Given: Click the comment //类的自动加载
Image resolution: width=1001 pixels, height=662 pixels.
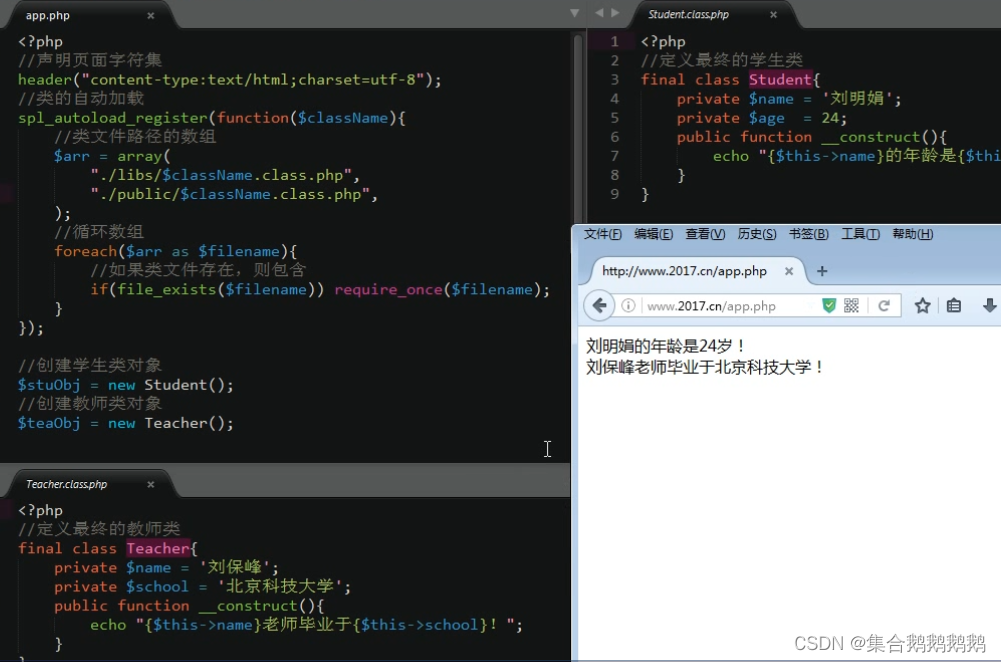Looking at the screenshot, I should pos(81,99).
